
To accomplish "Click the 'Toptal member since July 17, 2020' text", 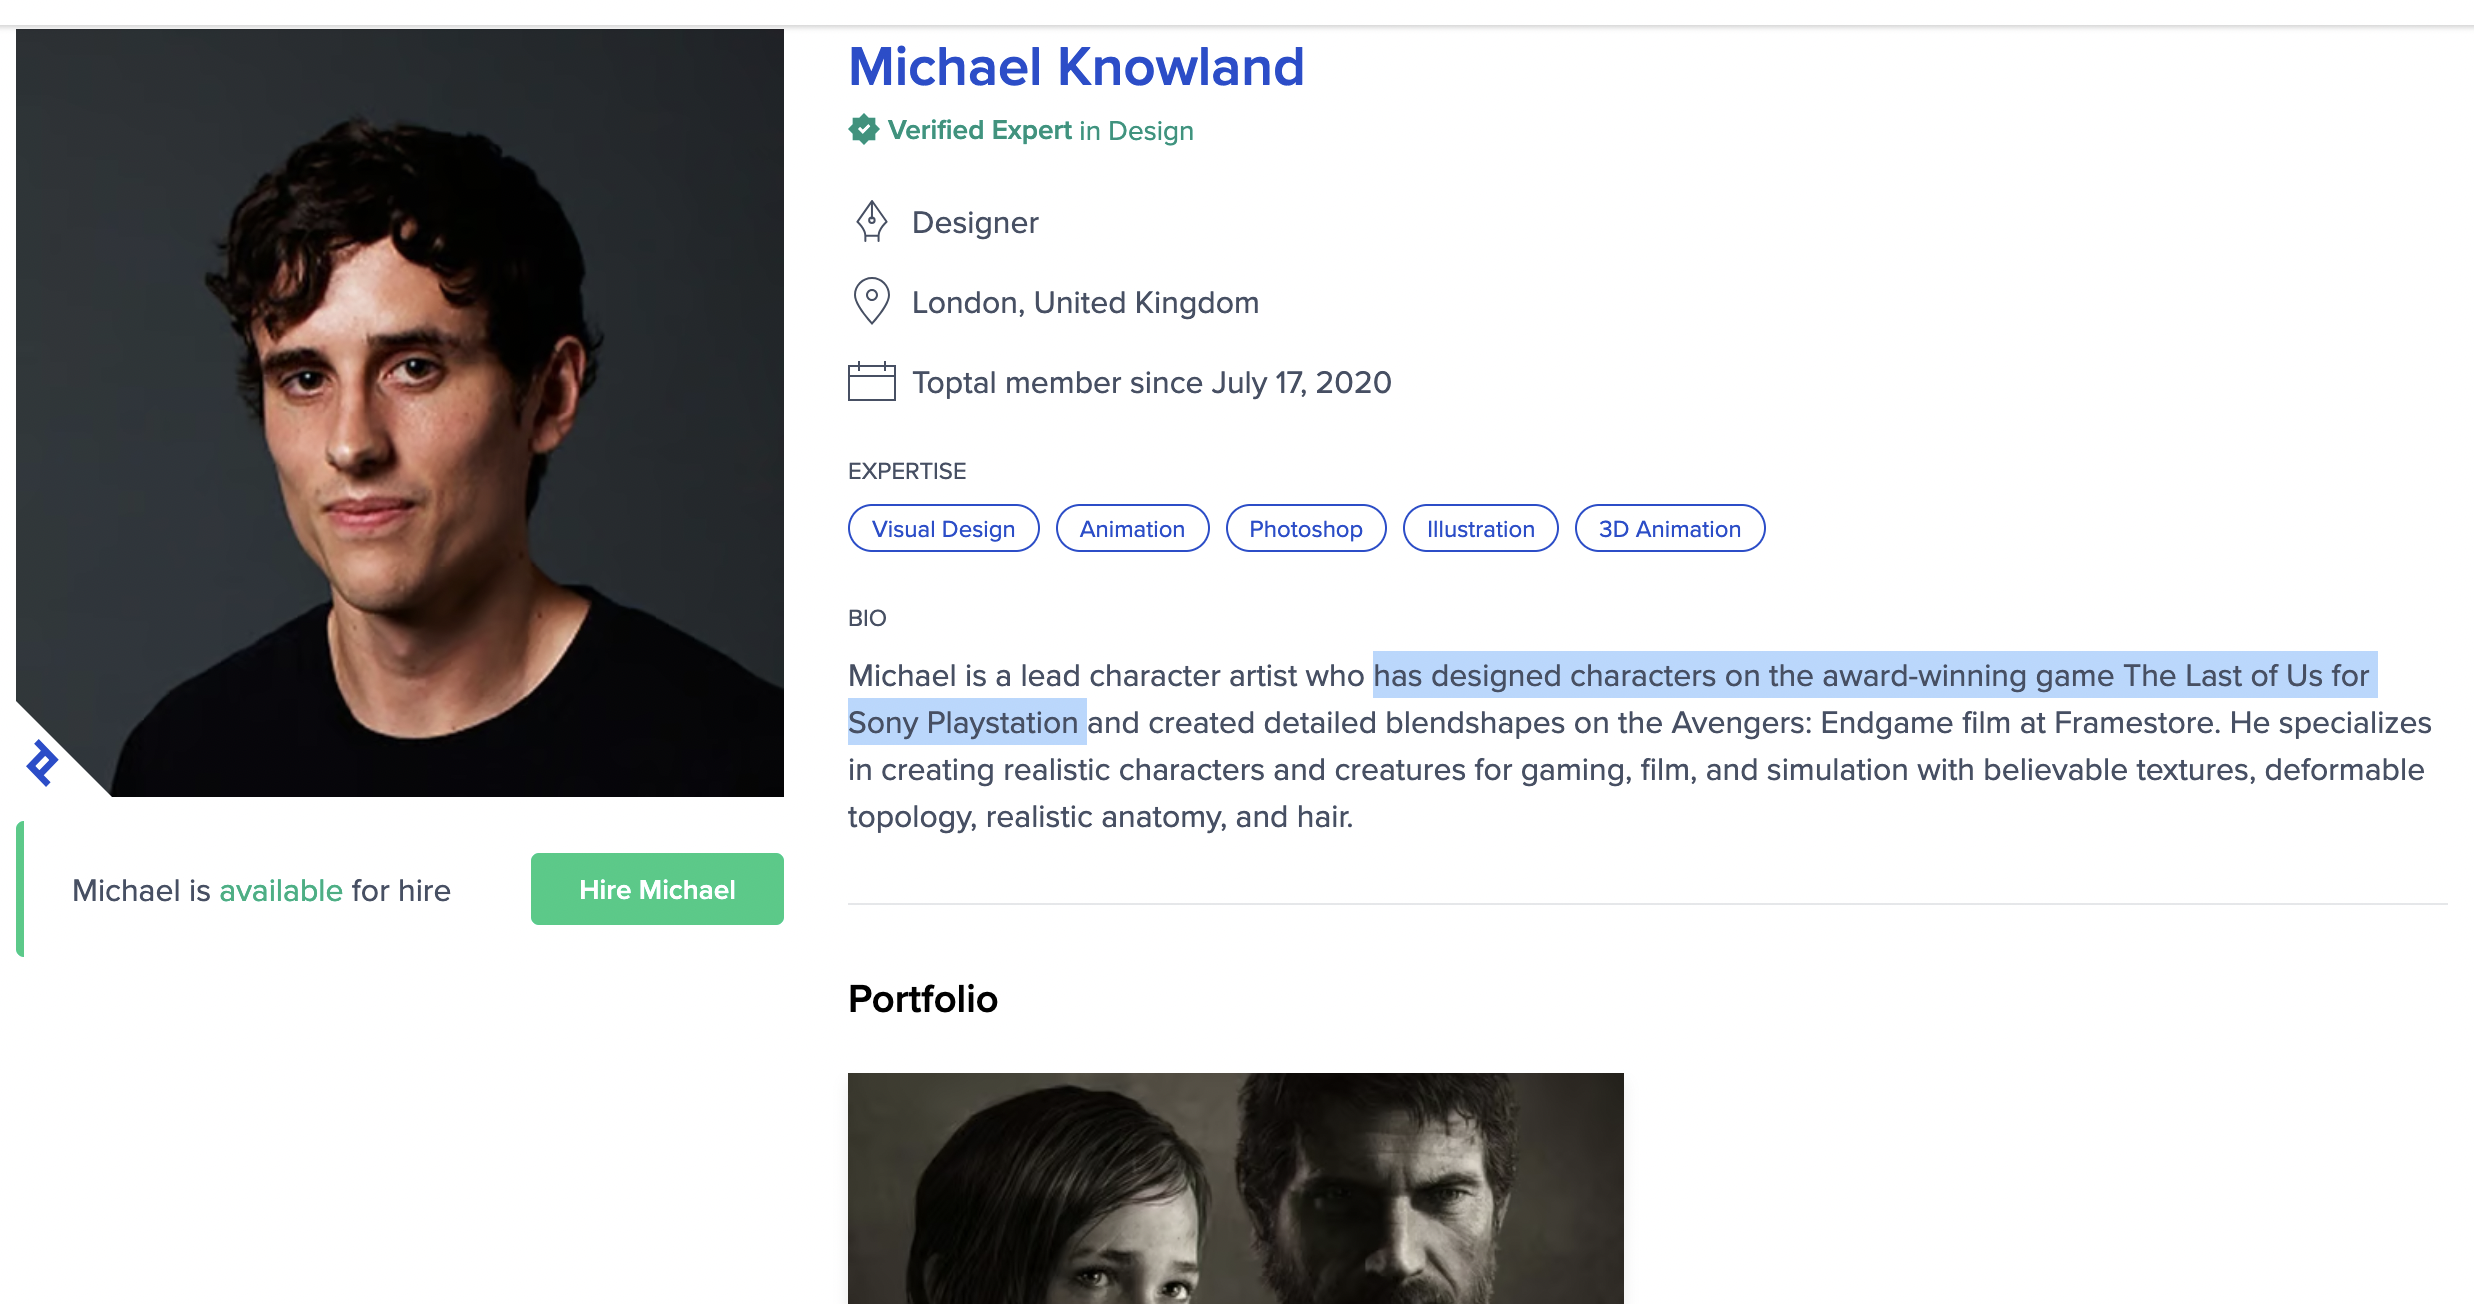I will point(1151,382).
